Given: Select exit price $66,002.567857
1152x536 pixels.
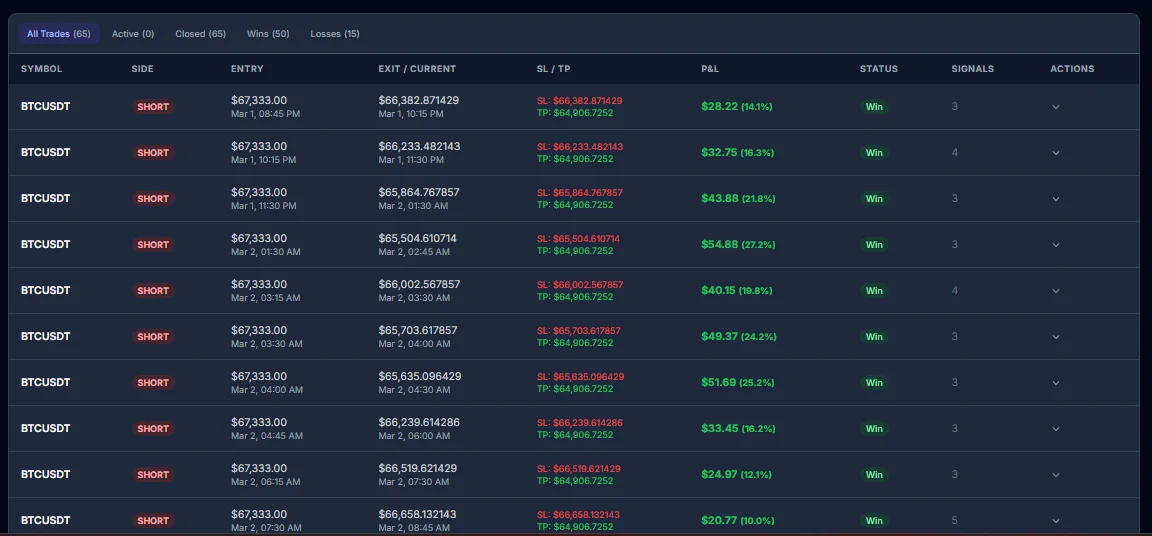Looking at the screenshot, I should (x=420, y=284).
